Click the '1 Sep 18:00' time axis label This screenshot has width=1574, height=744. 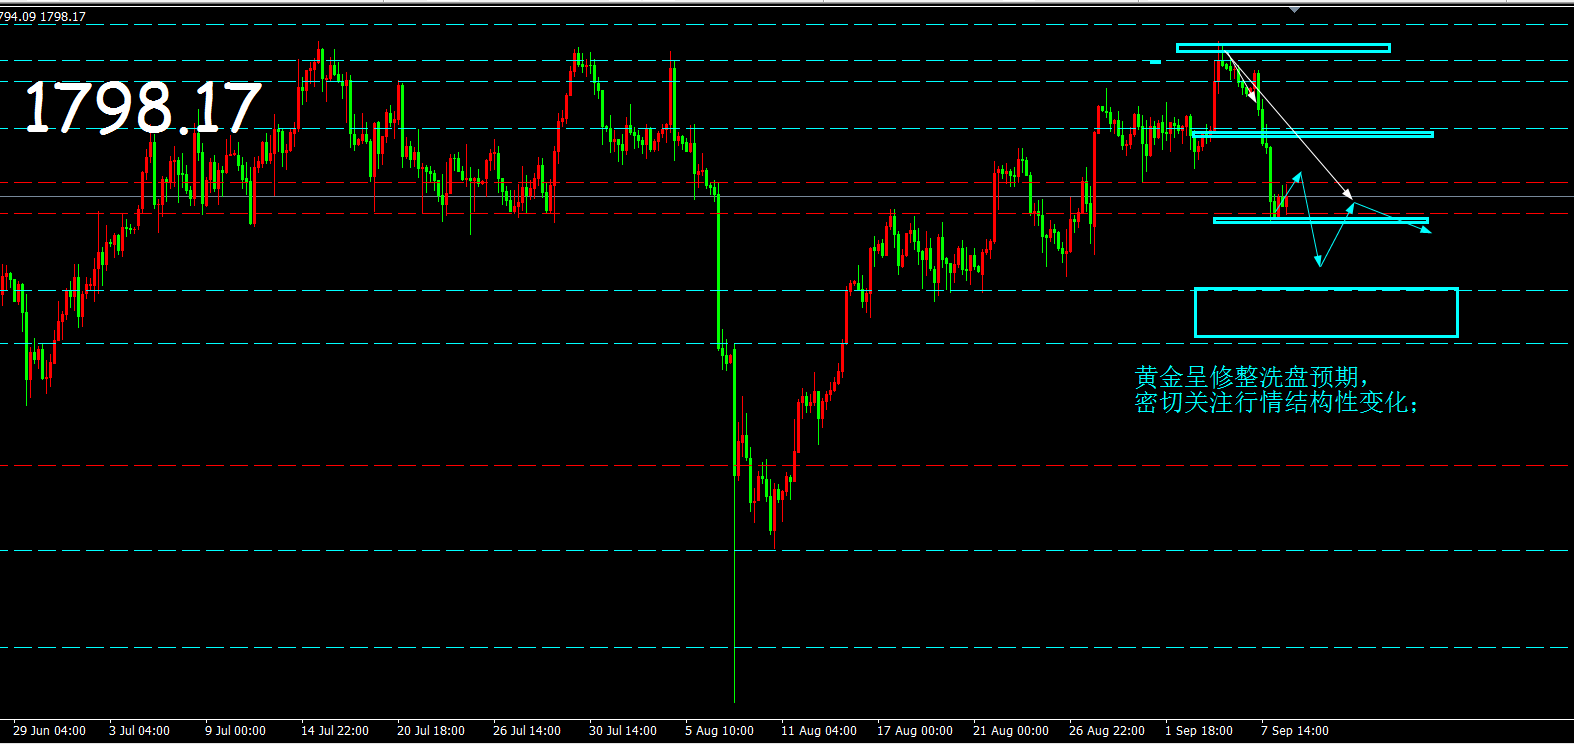point(1199,731)
